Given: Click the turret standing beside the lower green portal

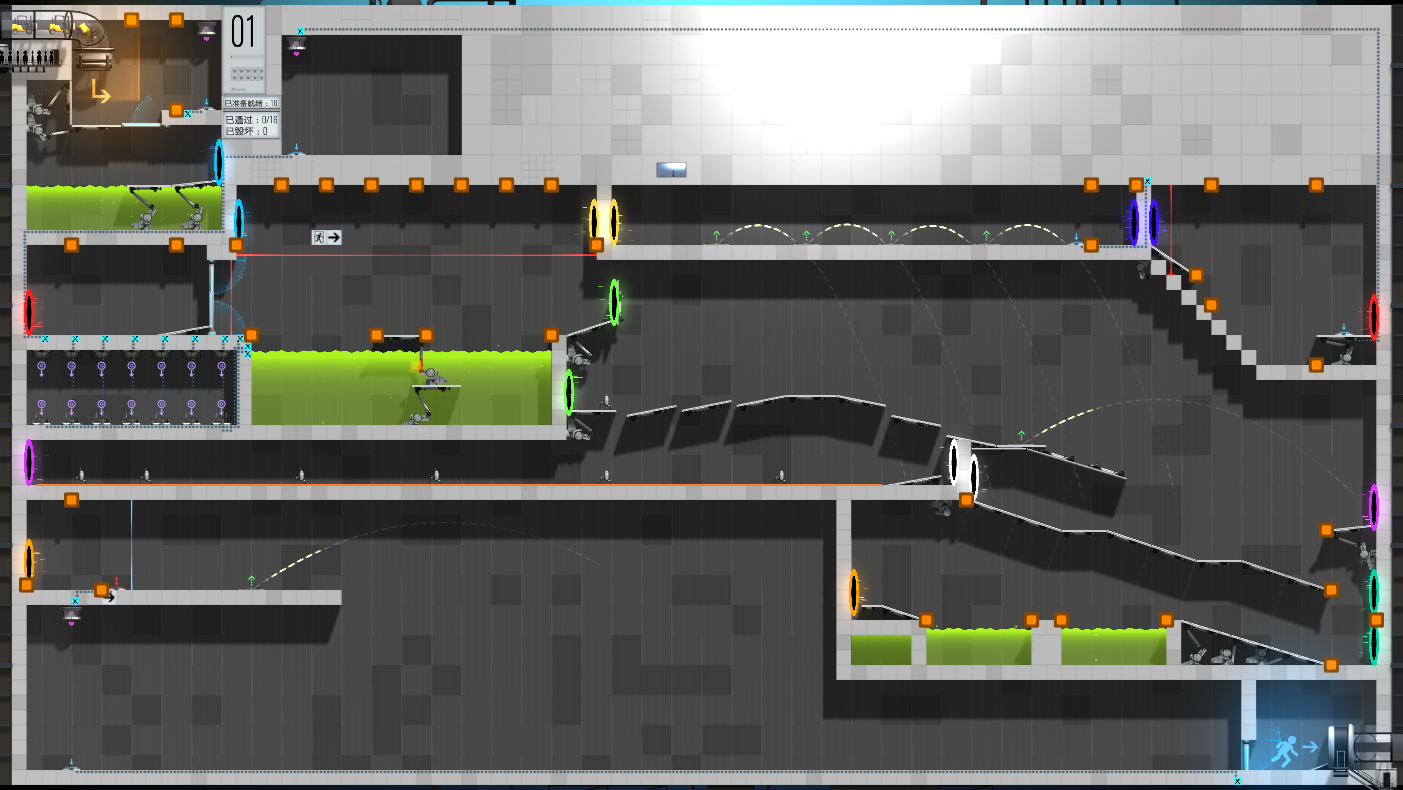Looking at the screenshot, I should 606,401.
